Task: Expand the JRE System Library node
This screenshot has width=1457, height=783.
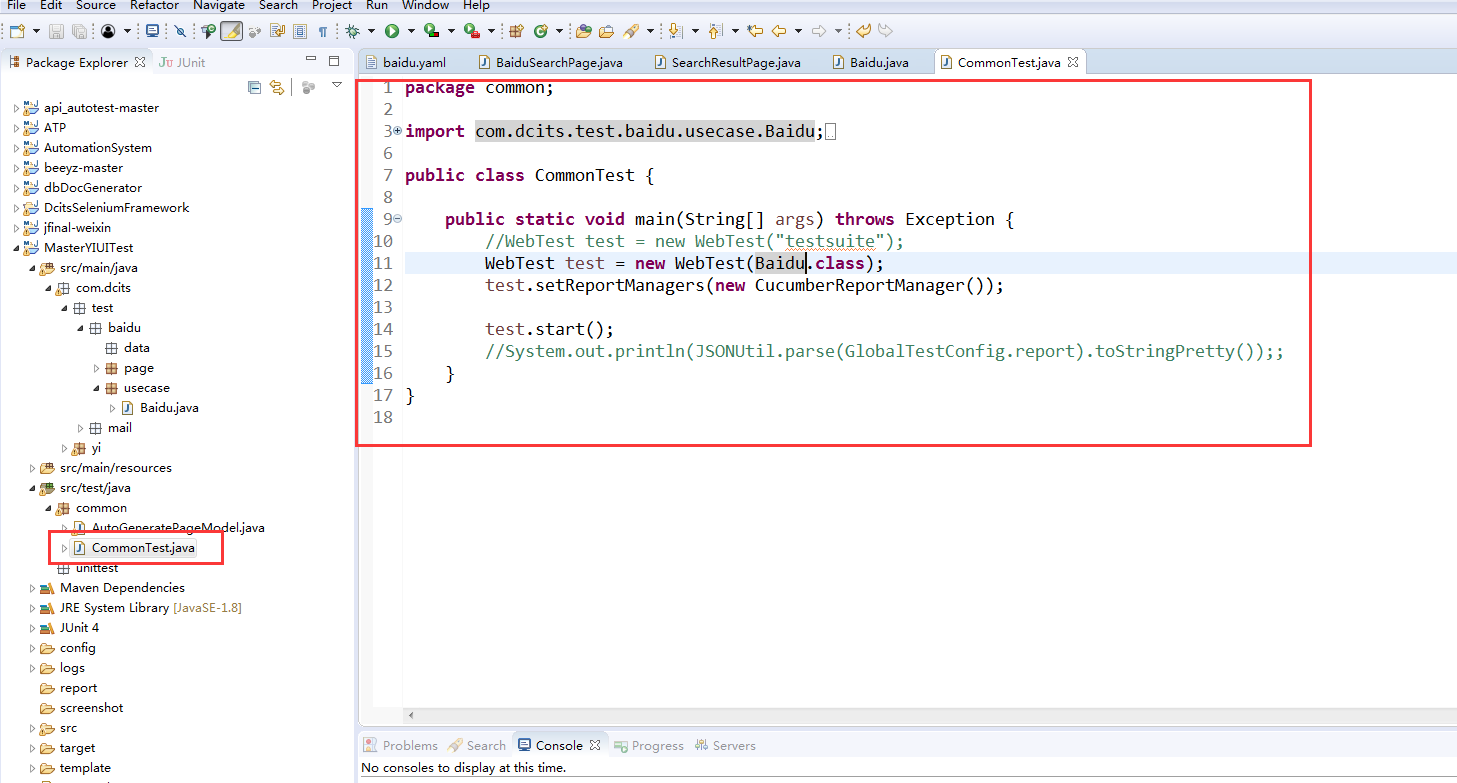Action: click(32, 608)
